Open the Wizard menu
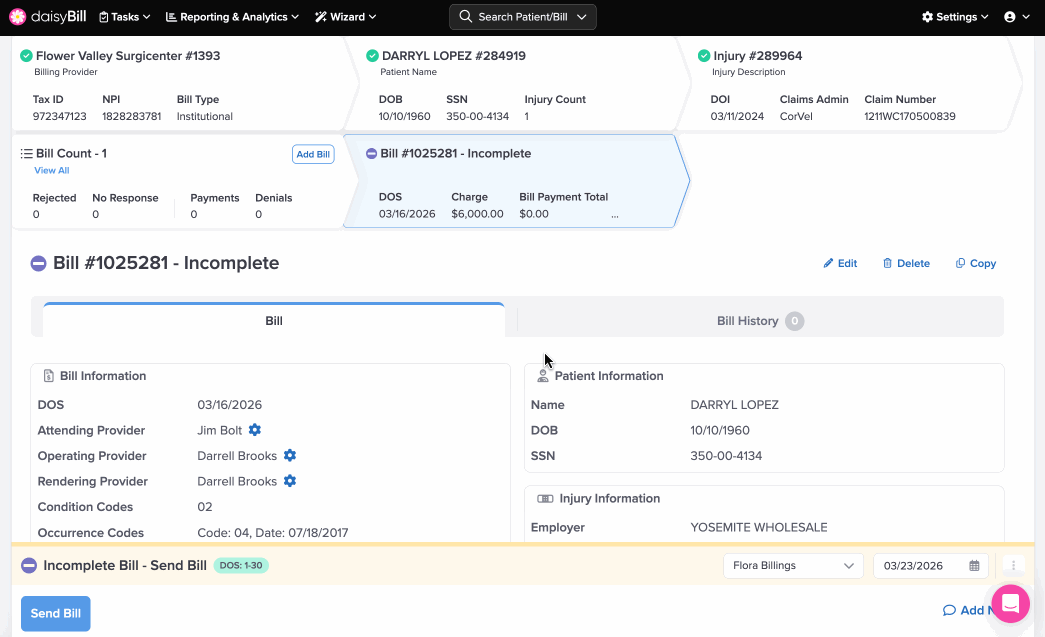Screen dimensions: 1045x637 click(345, 17)
